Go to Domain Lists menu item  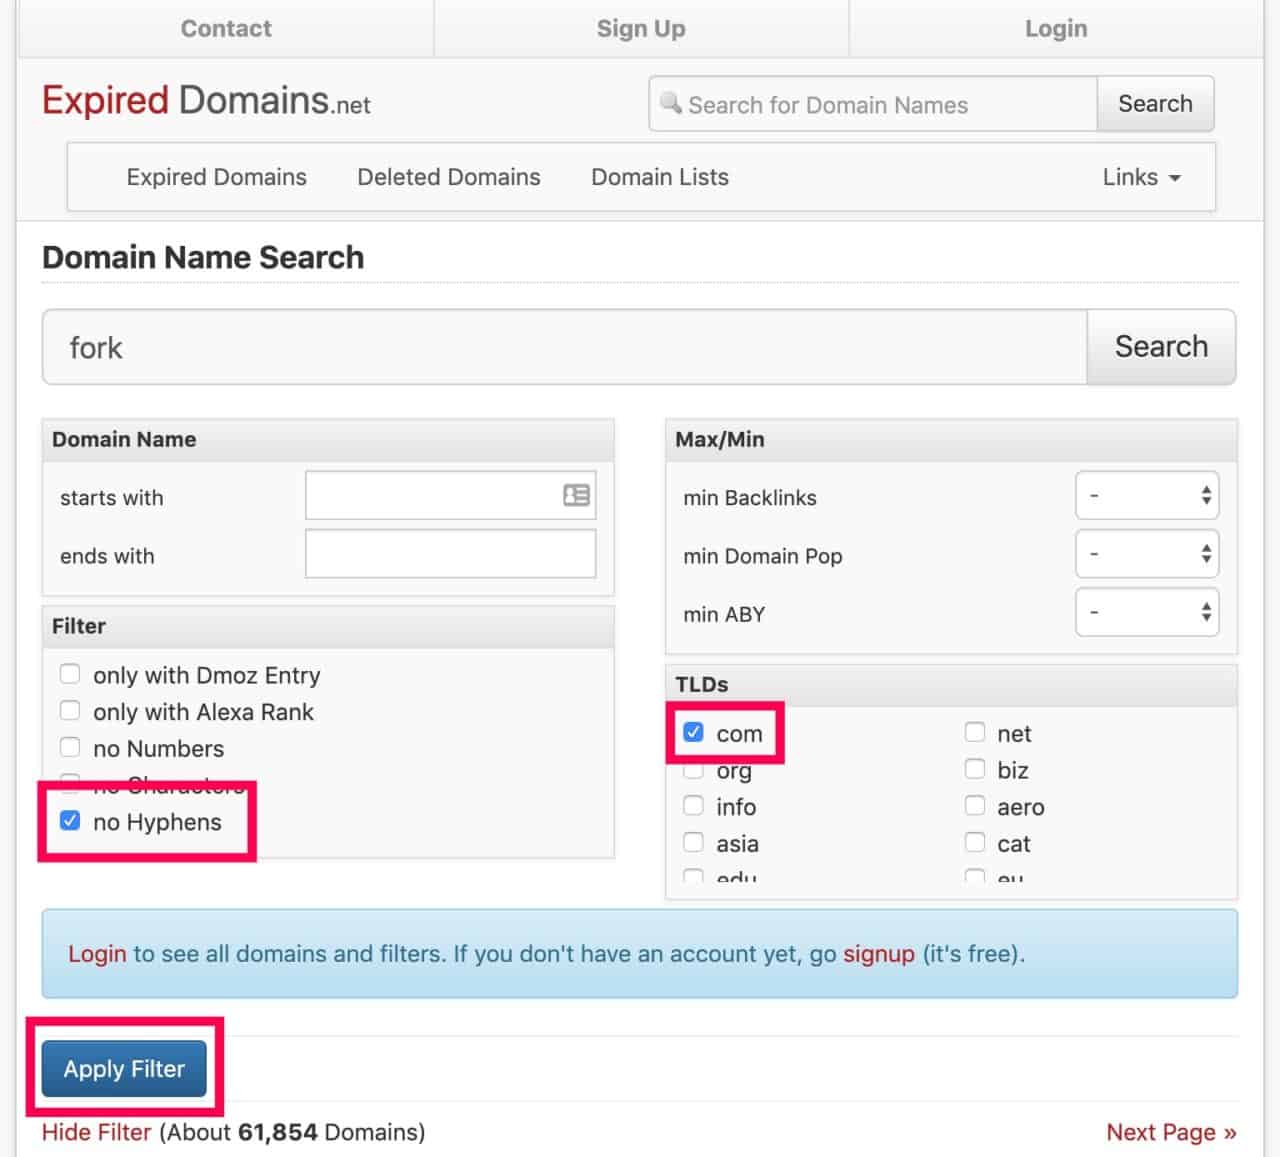click(660, 177)
